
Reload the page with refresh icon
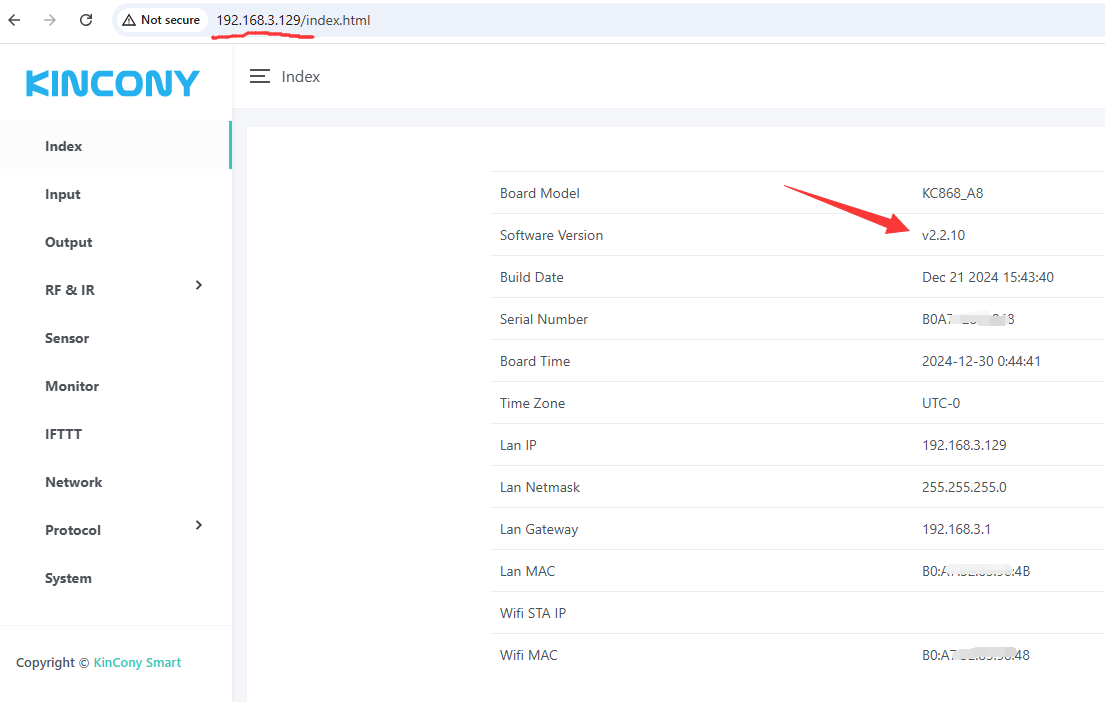pyautogui.click(x=86, y=20)
